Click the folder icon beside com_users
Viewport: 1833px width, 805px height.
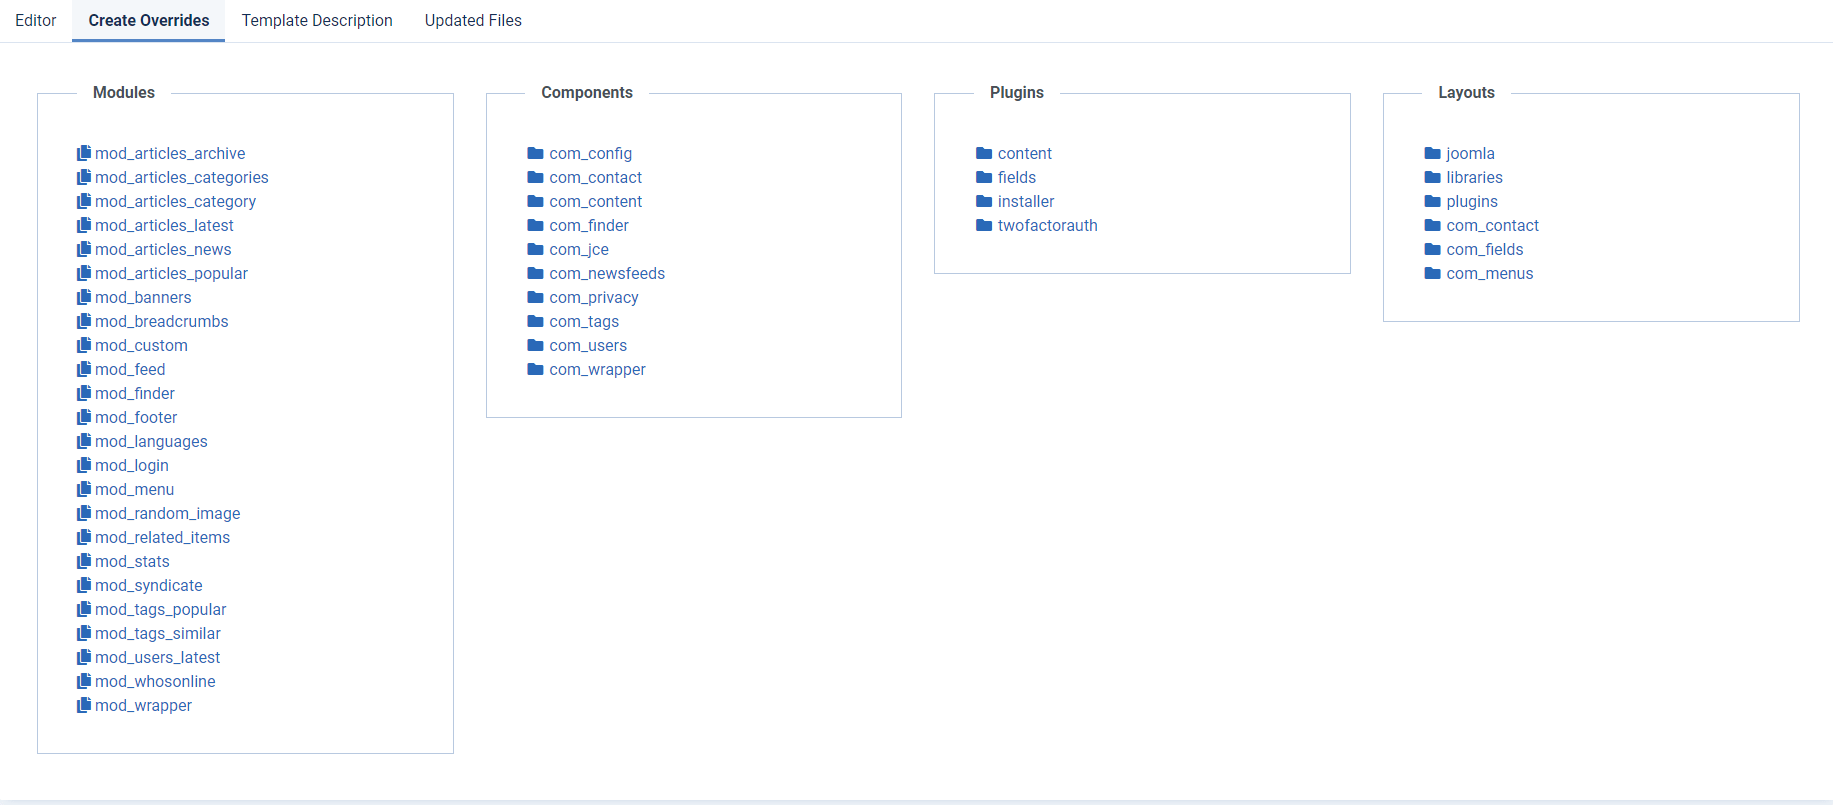(x=535, y=345)
